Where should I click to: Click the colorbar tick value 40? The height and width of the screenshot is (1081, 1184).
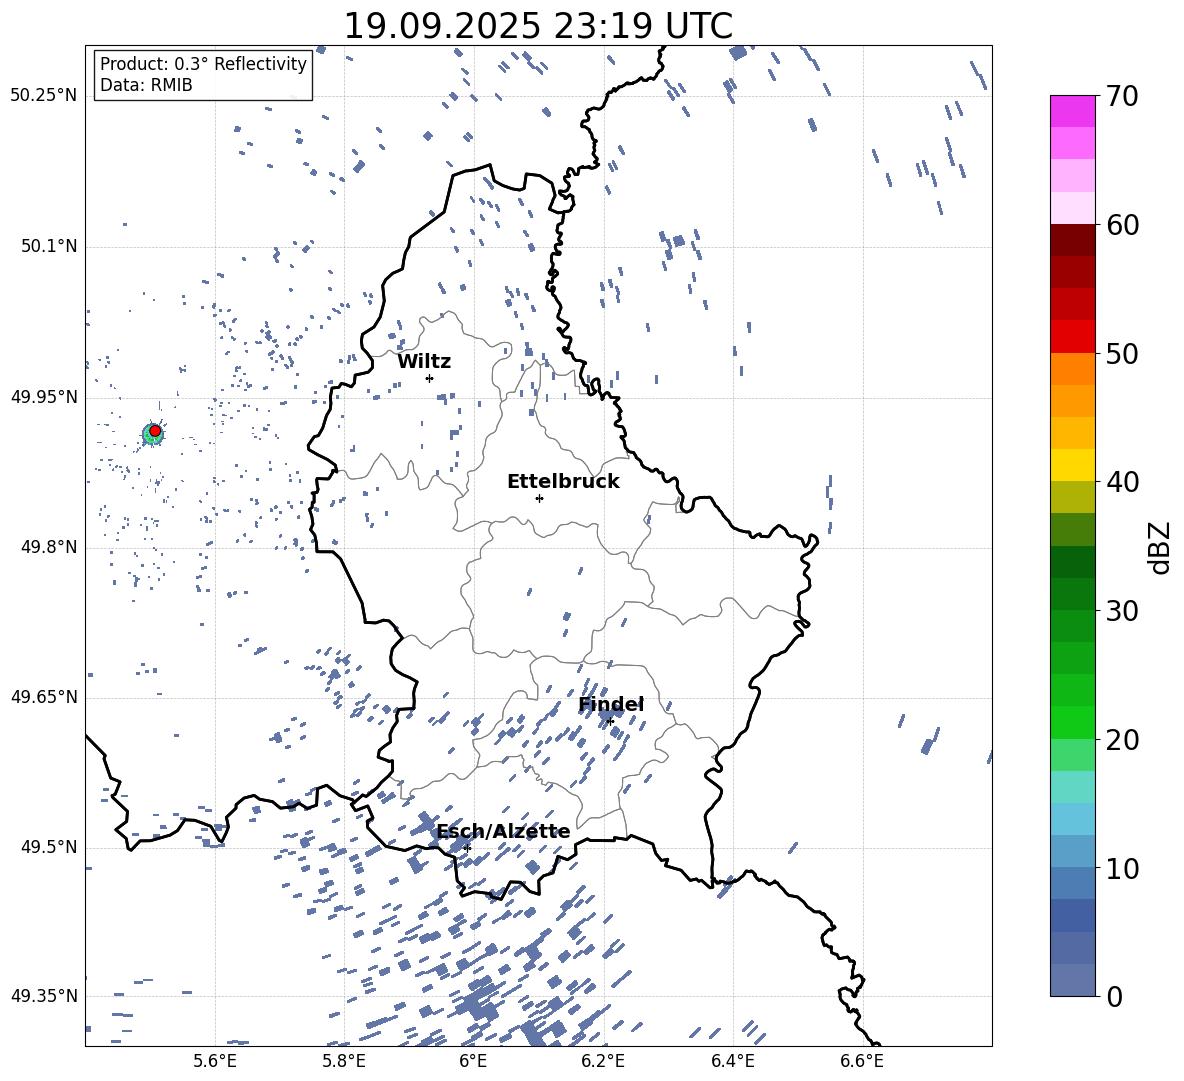click(1122, 482)
